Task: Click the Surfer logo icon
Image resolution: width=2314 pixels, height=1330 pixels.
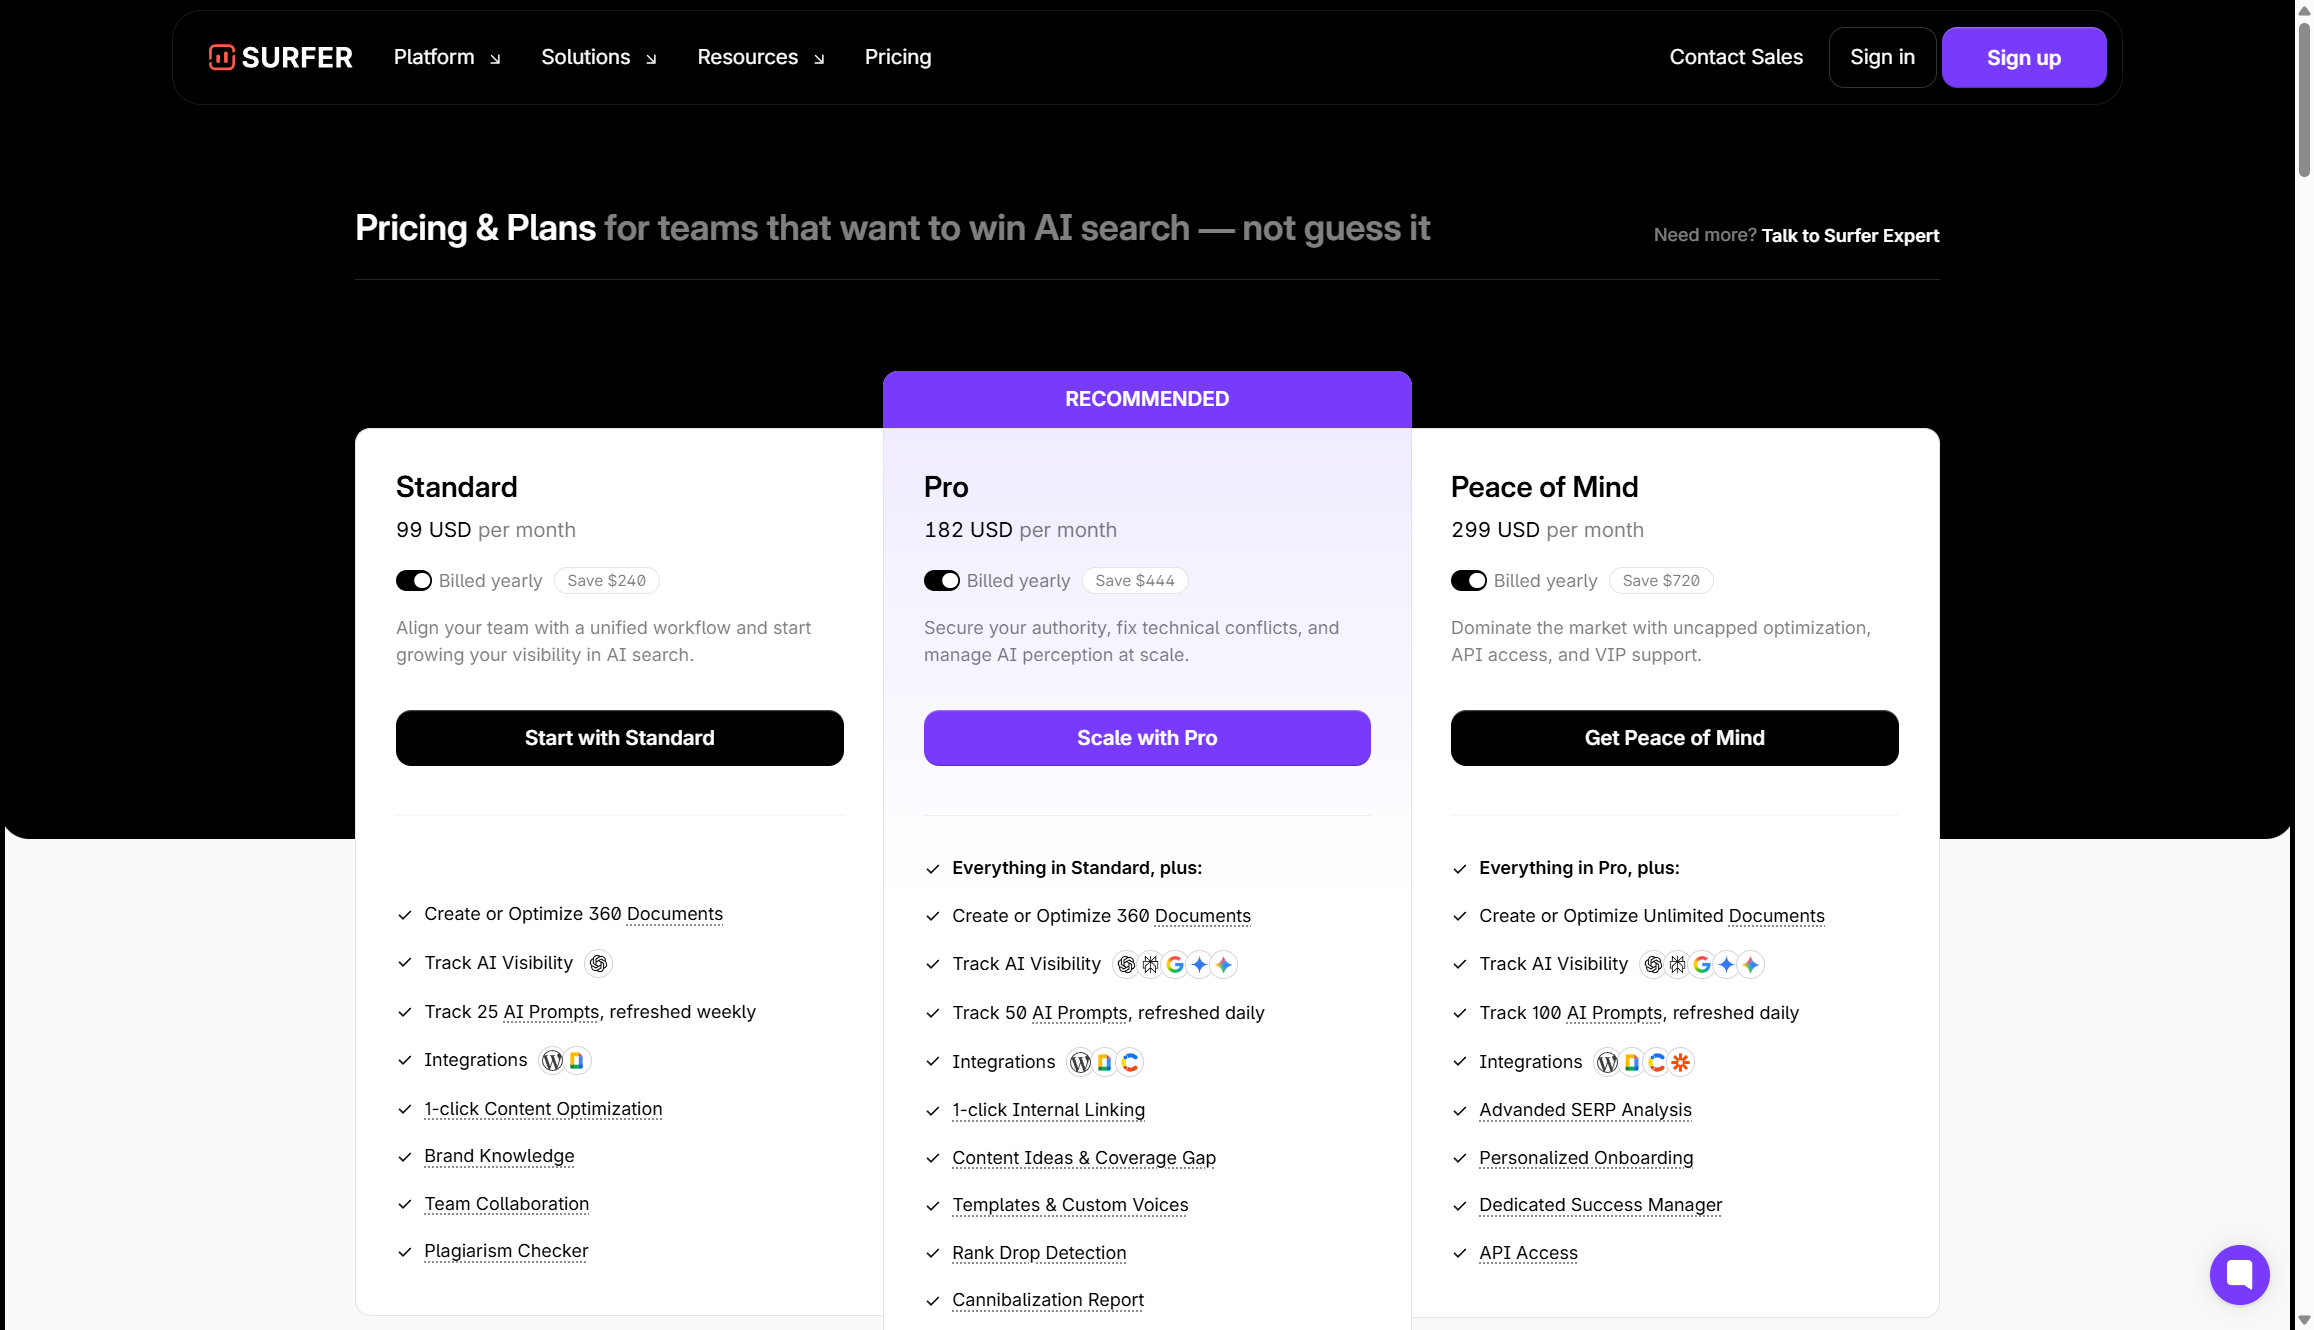Action: 220,57
